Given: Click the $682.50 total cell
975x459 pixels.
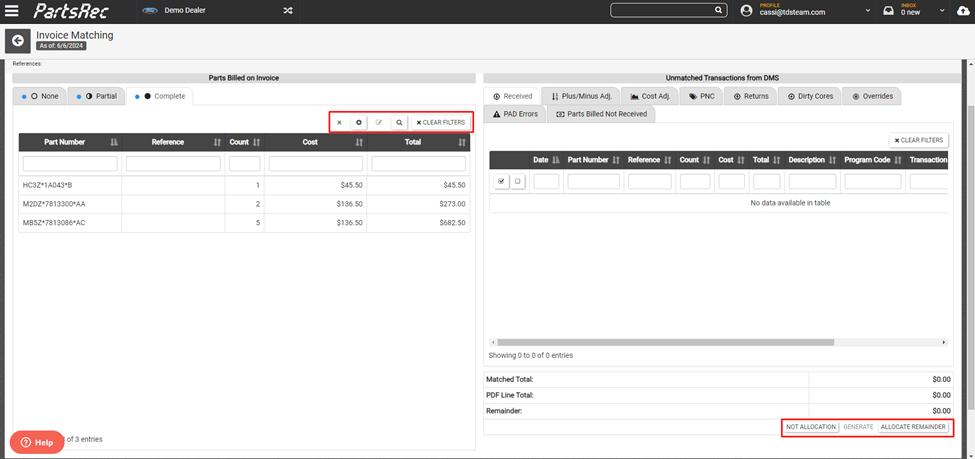Looking at the screenshot, I should (418, 223).
